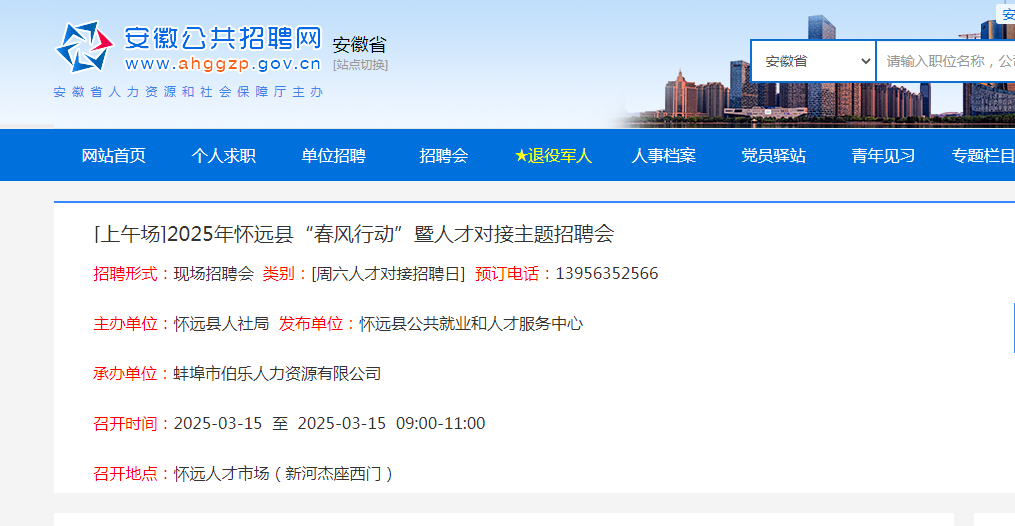The image size is (1015, 526).
Task: Click the job fair title heading
Action: (x=354, y=234)
